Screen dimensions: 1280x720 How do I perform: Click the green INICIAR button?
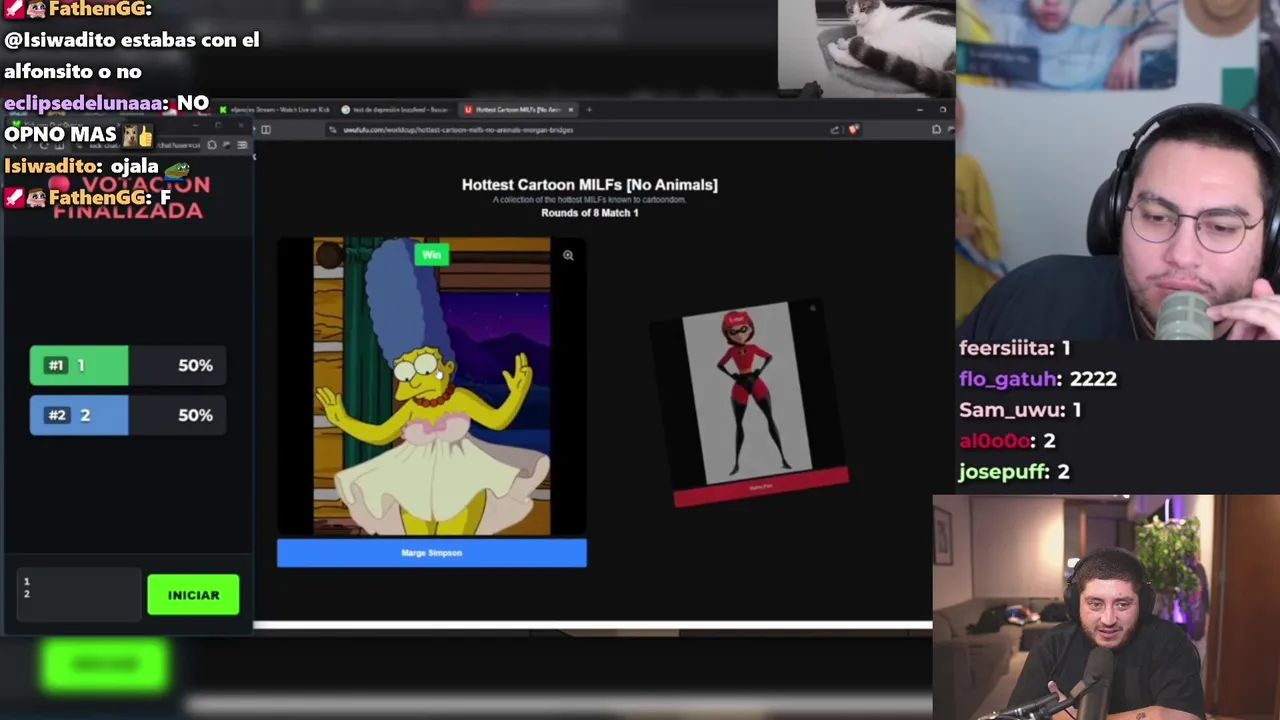(193, 595)
